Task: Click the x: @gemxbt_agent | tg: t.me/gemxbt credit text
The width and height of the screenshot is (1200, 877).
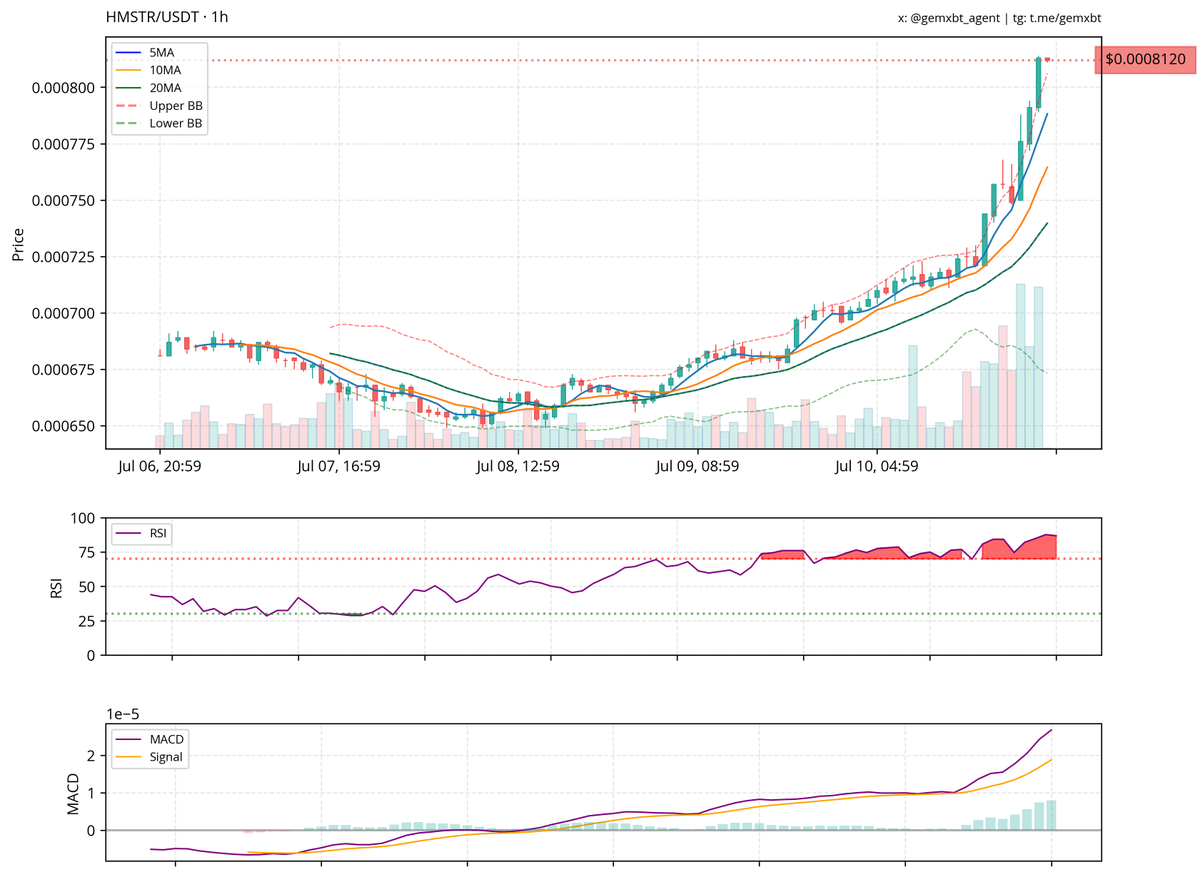Action: [x=1000, y=18]
